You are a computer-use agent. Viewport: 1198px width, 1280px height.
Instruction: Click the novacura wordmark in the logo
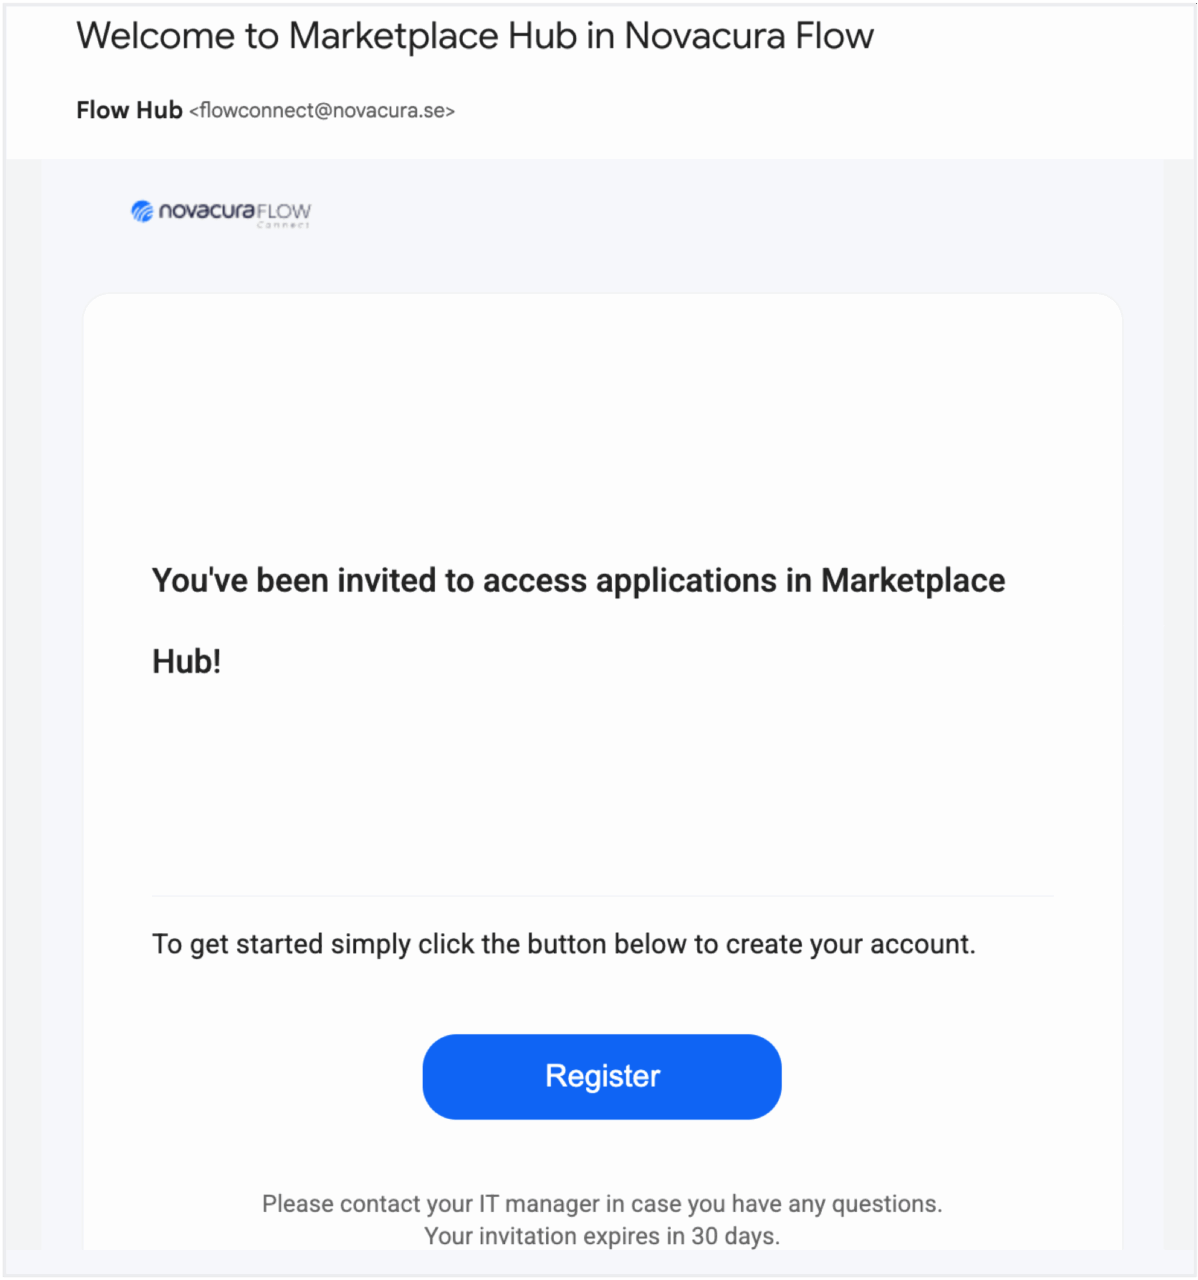pyautogui.click(x=207, y=211)
